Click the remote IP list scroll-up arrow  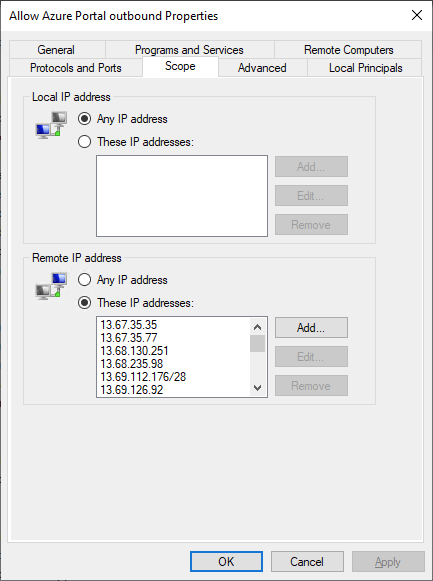point(257,327)
